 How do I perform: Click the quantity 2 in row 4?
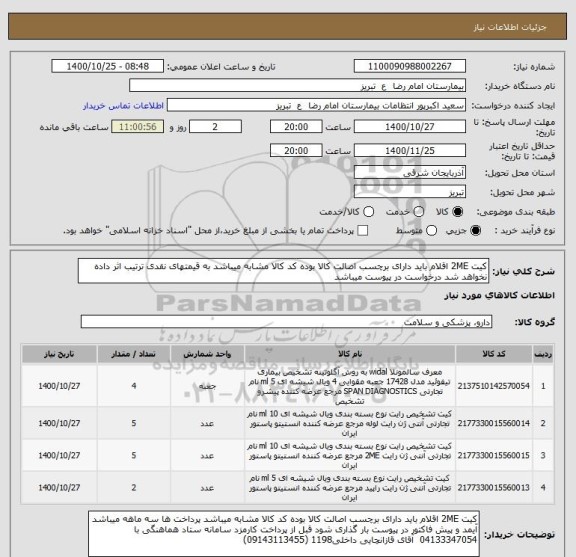134,488
